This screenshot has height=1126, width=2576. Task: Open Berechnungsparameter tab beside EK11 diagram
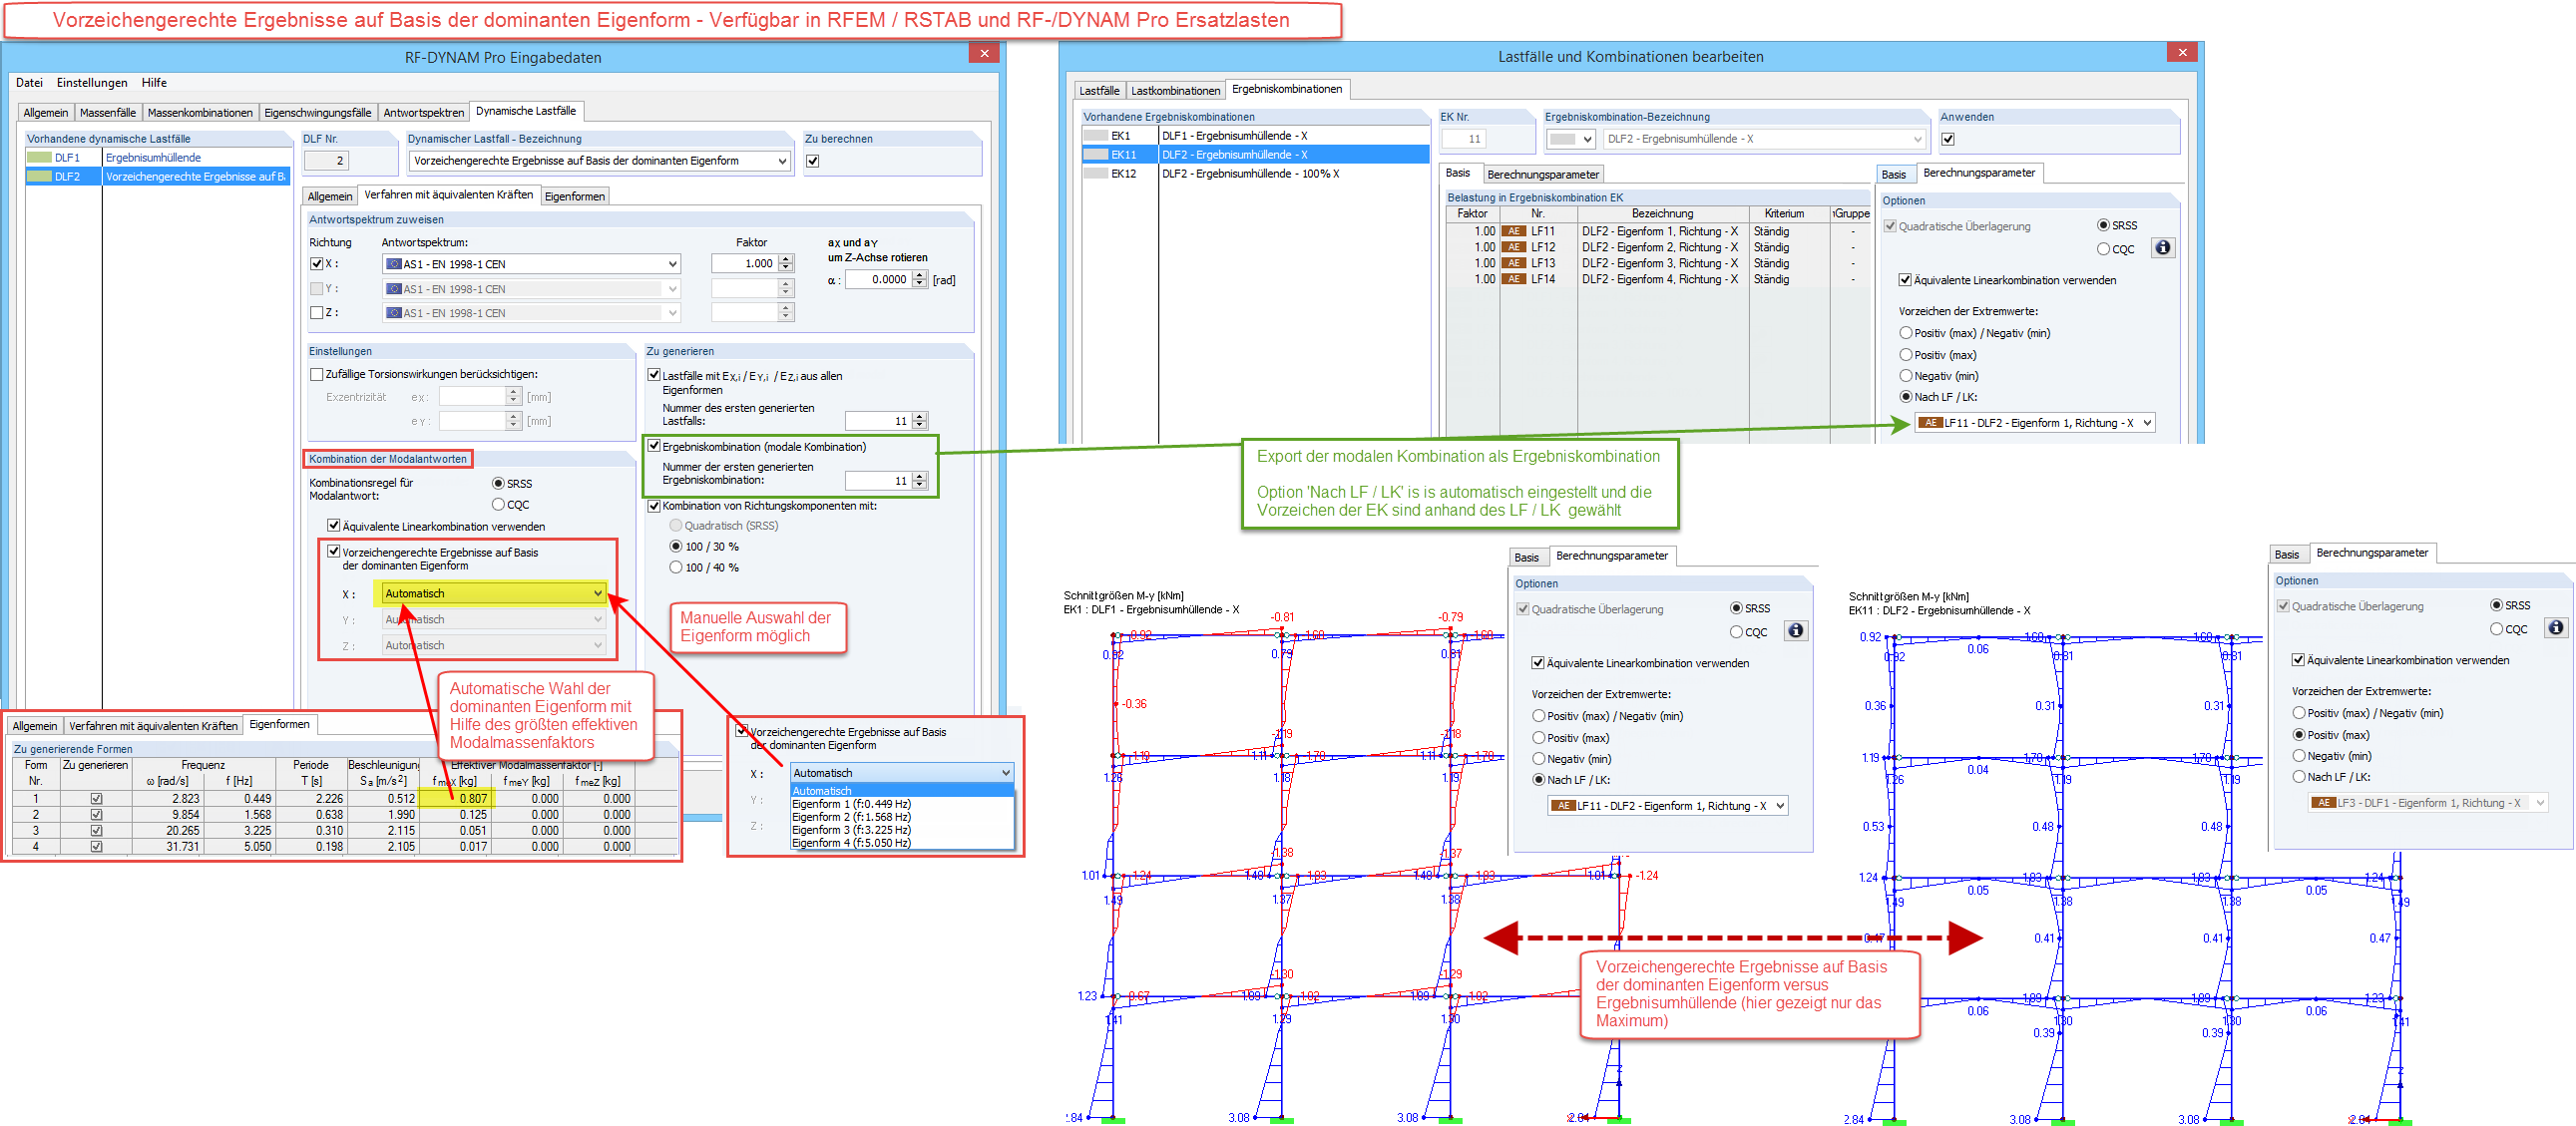(x=2372, y=553)
